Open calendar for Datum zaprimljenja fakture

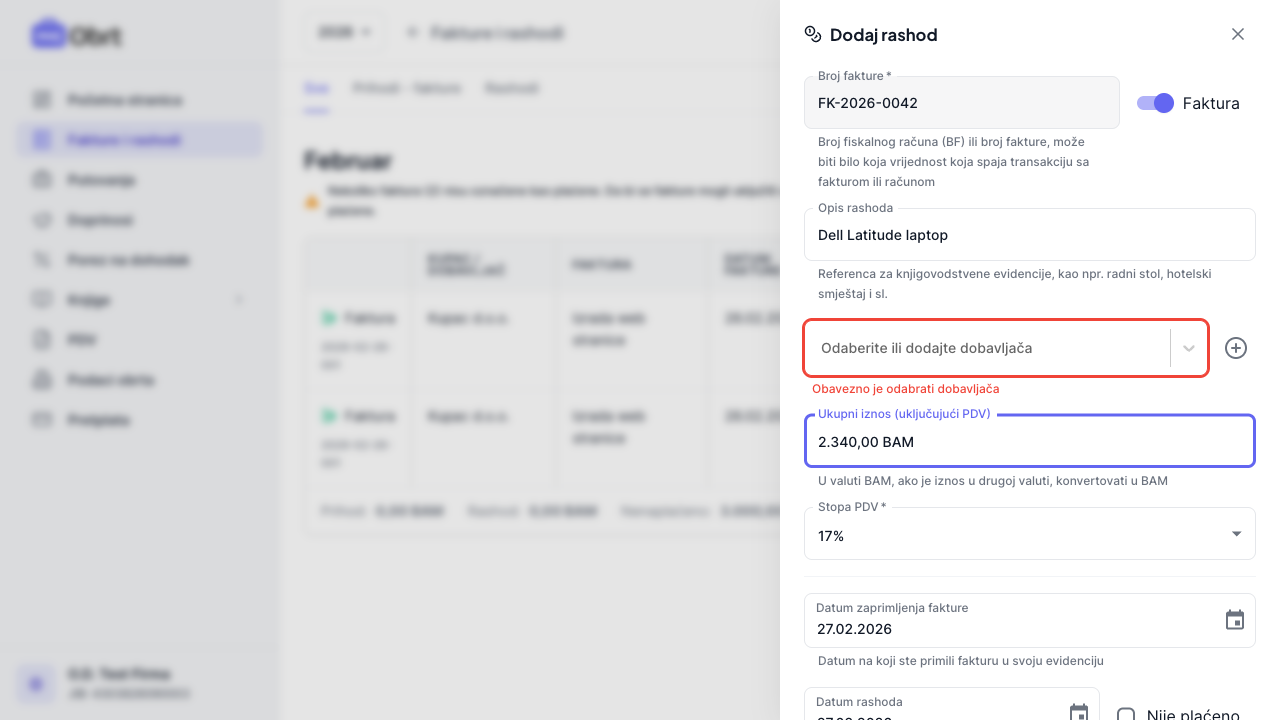click(1235, 620)
